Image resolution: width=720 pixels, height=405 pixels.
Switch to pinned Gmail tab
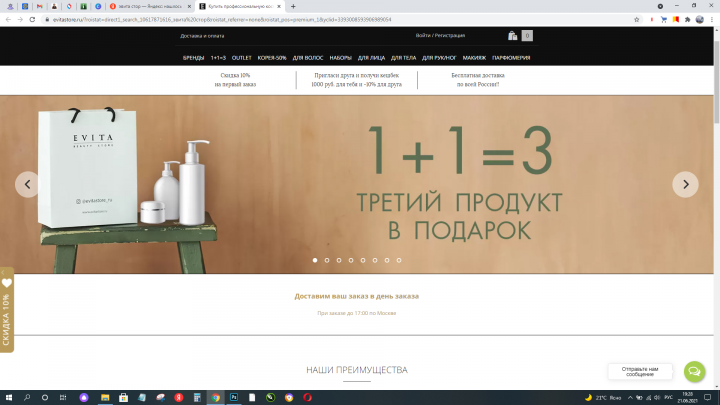[39, 6]
